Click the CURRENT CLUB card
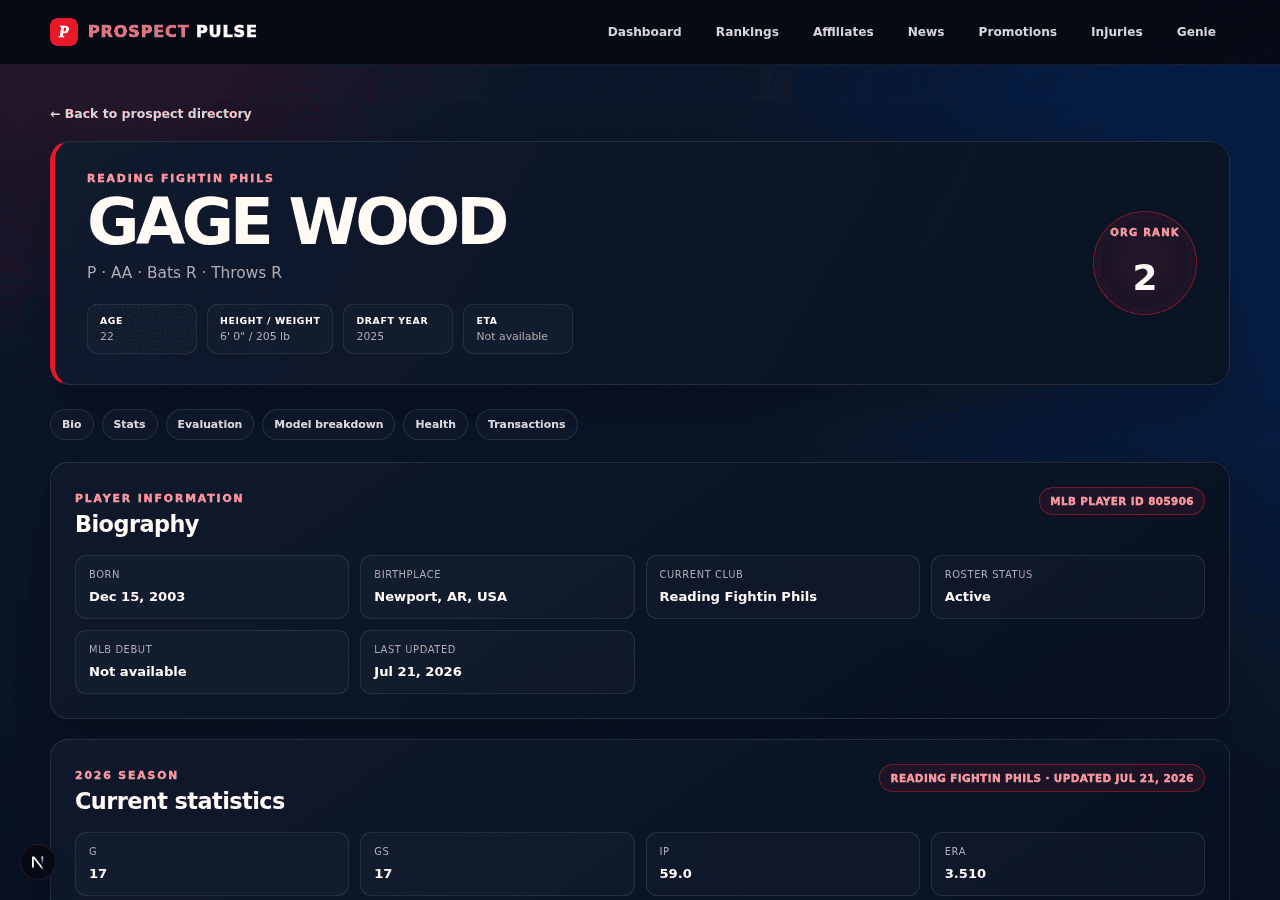Image resolution: width=1280 pixels, height=900 pixels. pyautogui.click(x=783, y=587)
